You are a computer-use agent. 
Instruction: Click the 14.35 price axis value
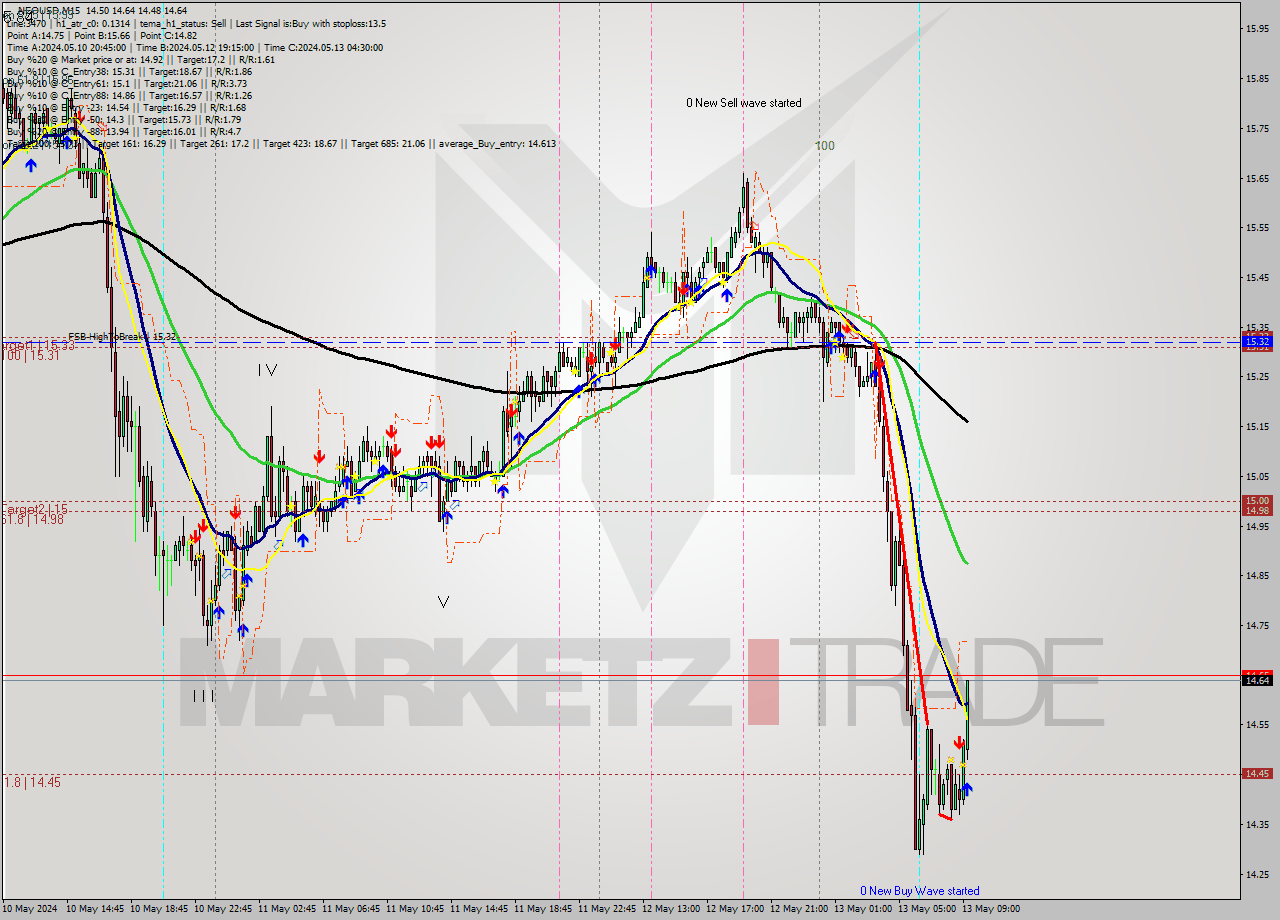1257,824
